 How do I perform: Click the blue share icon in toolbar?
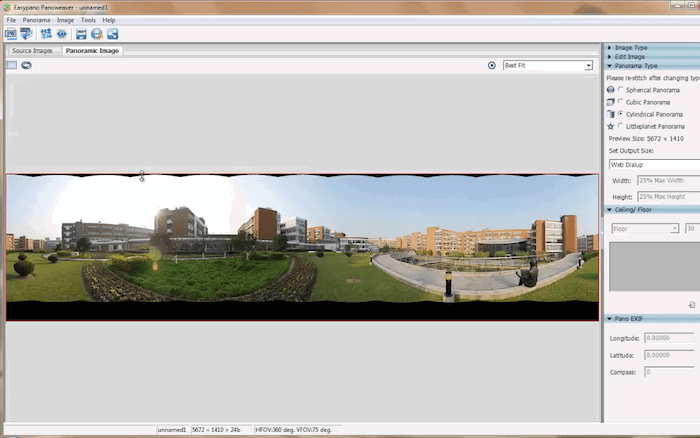click(112, 33)
